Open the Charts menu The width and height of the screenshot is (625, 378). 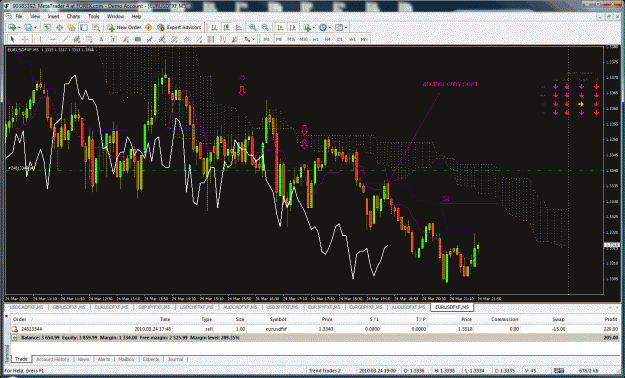point(73,16)
